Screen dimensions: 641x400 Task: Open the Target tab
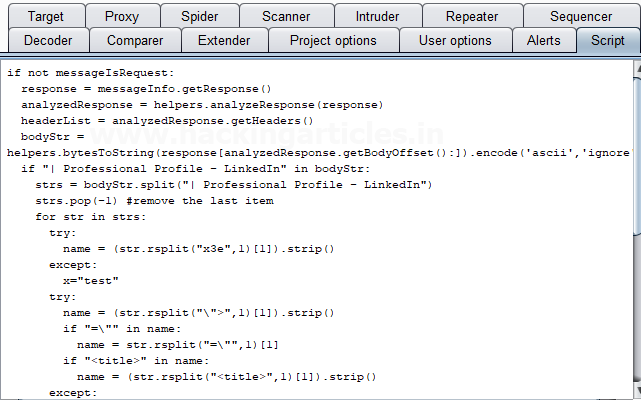tap(46, 16)
